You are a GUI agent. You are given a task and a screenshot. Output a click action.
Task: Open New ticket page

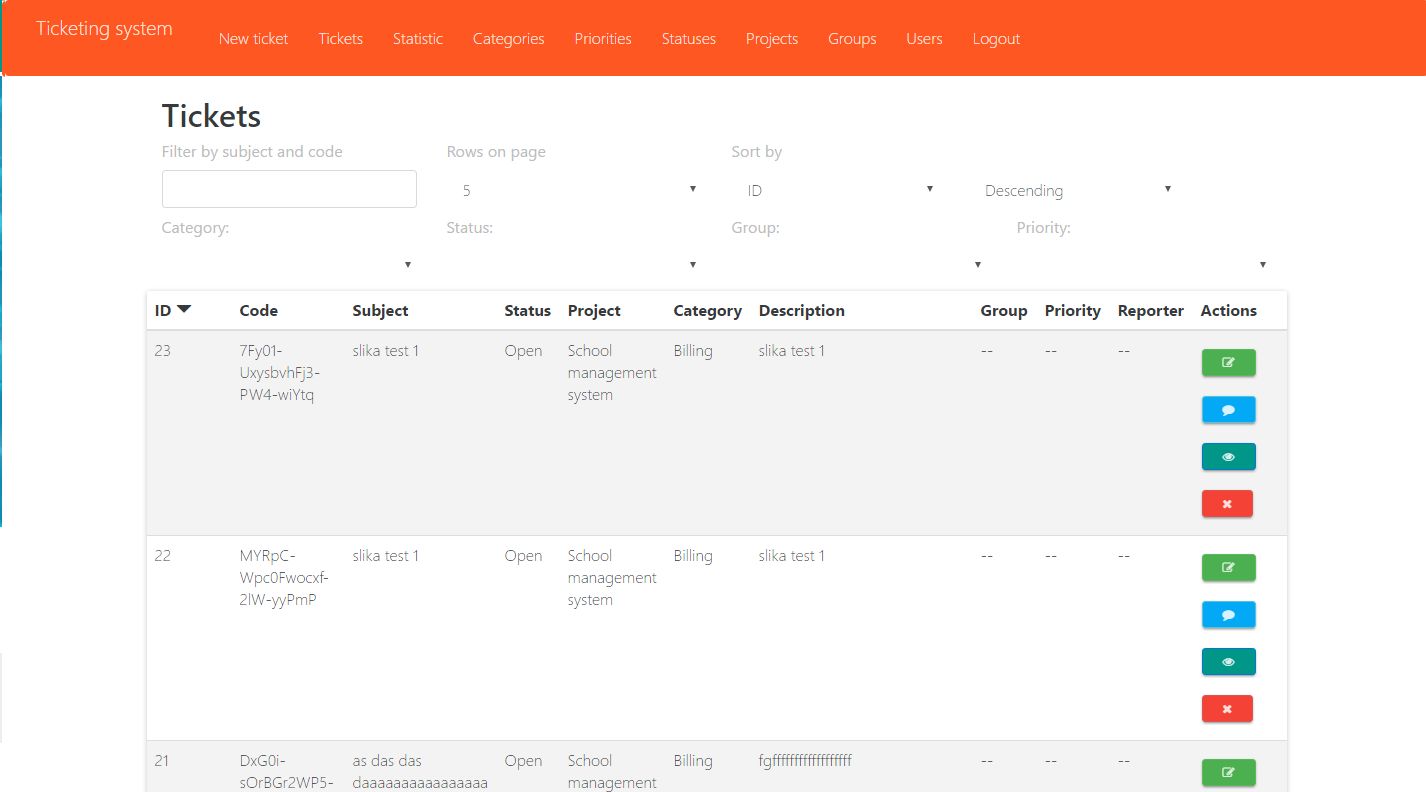(x=253, y=39)
